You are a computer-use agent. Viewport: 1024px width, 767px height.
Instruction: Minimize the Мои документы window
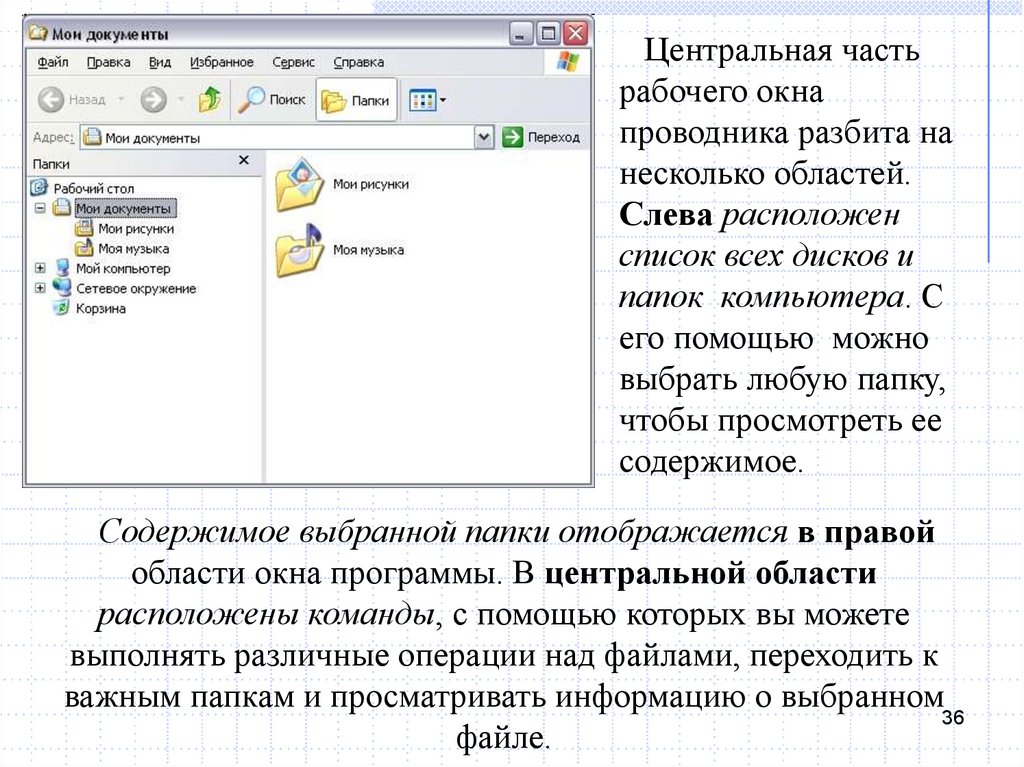(x=520, y=33)
